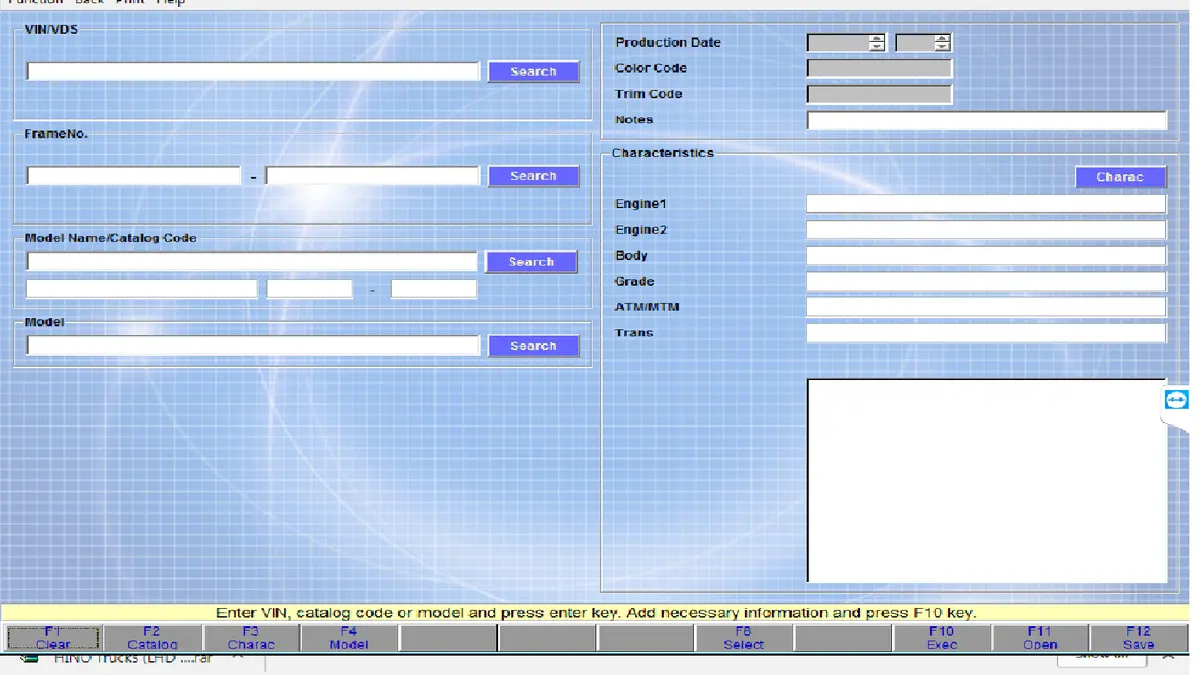Click the F8 Select function key
1200x675 pixels.
[x=743, y=638]
